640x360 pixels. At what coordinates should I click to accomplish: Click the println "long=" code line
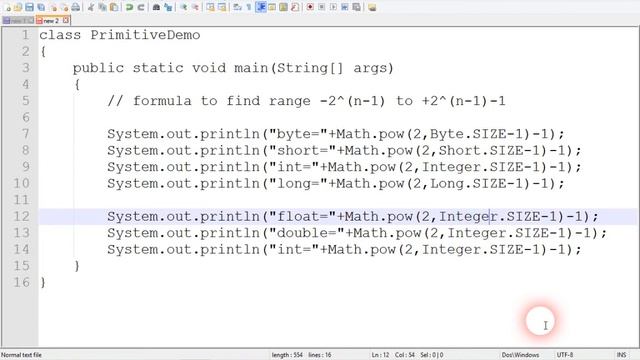pos(336,184)
